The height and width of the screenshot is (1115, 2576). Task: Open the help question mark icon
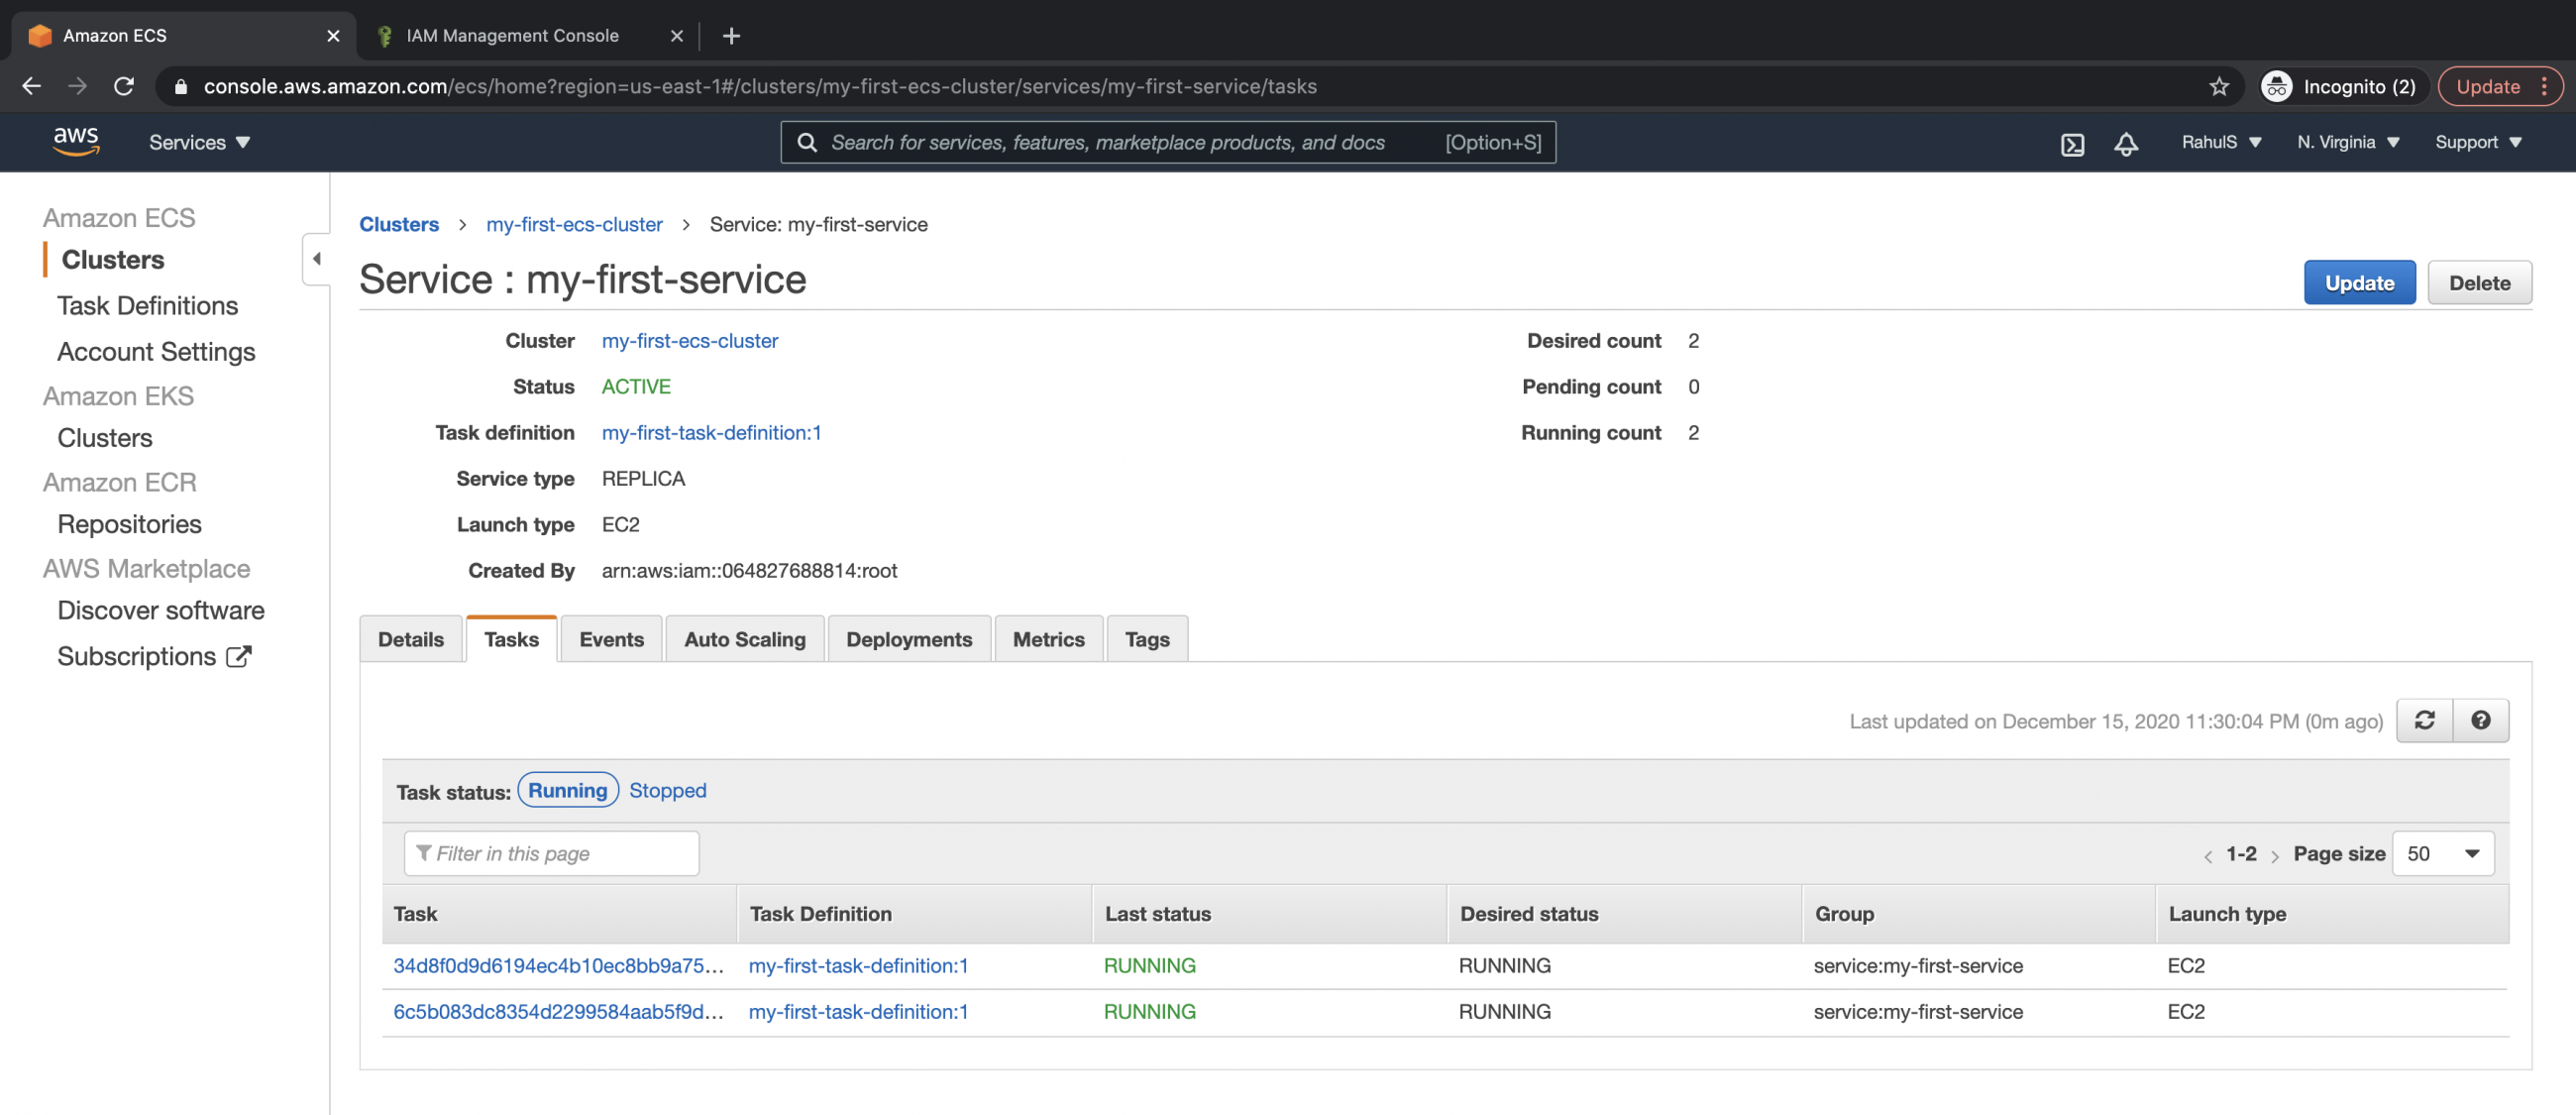(2481, 719)
